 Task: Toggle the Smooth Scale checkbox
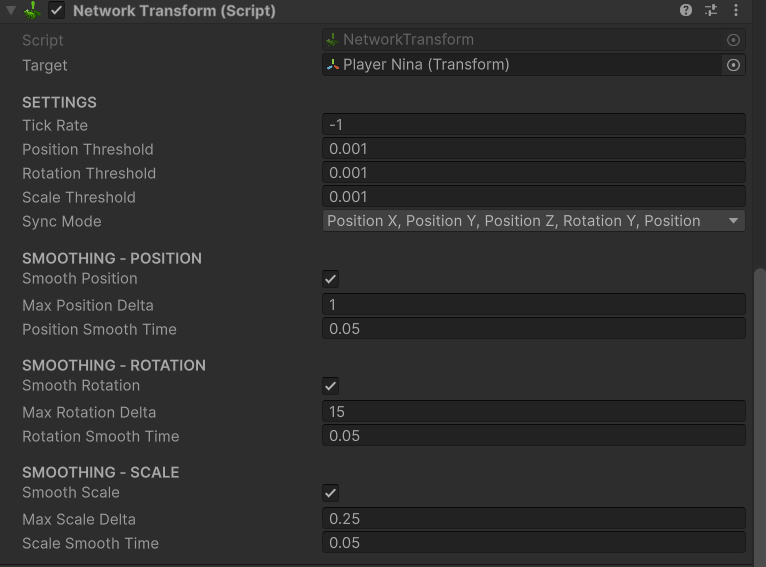331,493
